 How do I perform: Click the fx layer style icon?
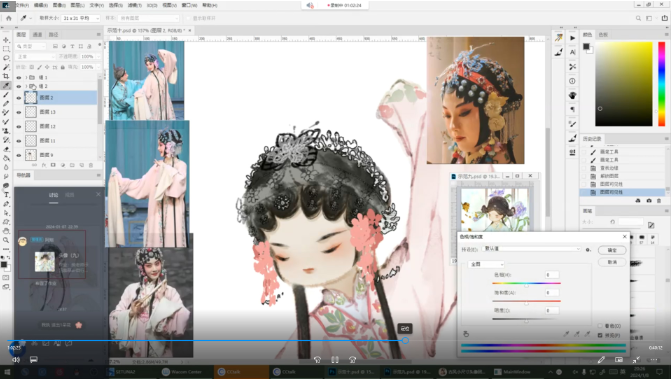44,165
